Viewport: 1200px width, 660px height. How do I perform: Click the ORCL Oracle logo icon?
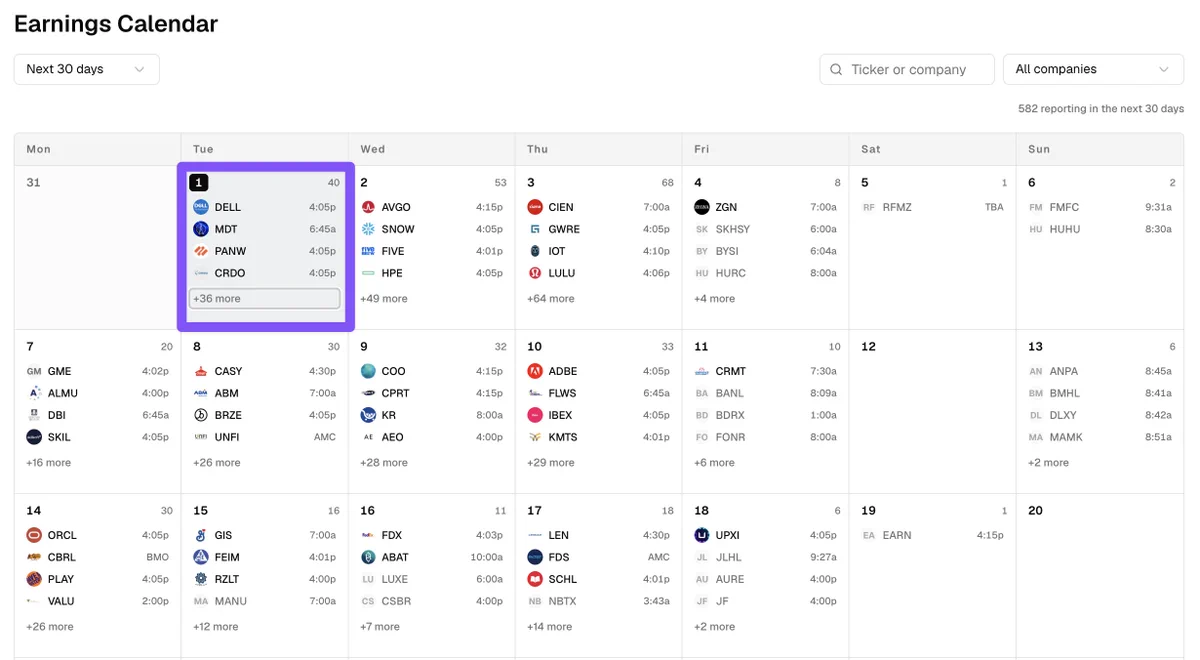(x=34, y=535)
